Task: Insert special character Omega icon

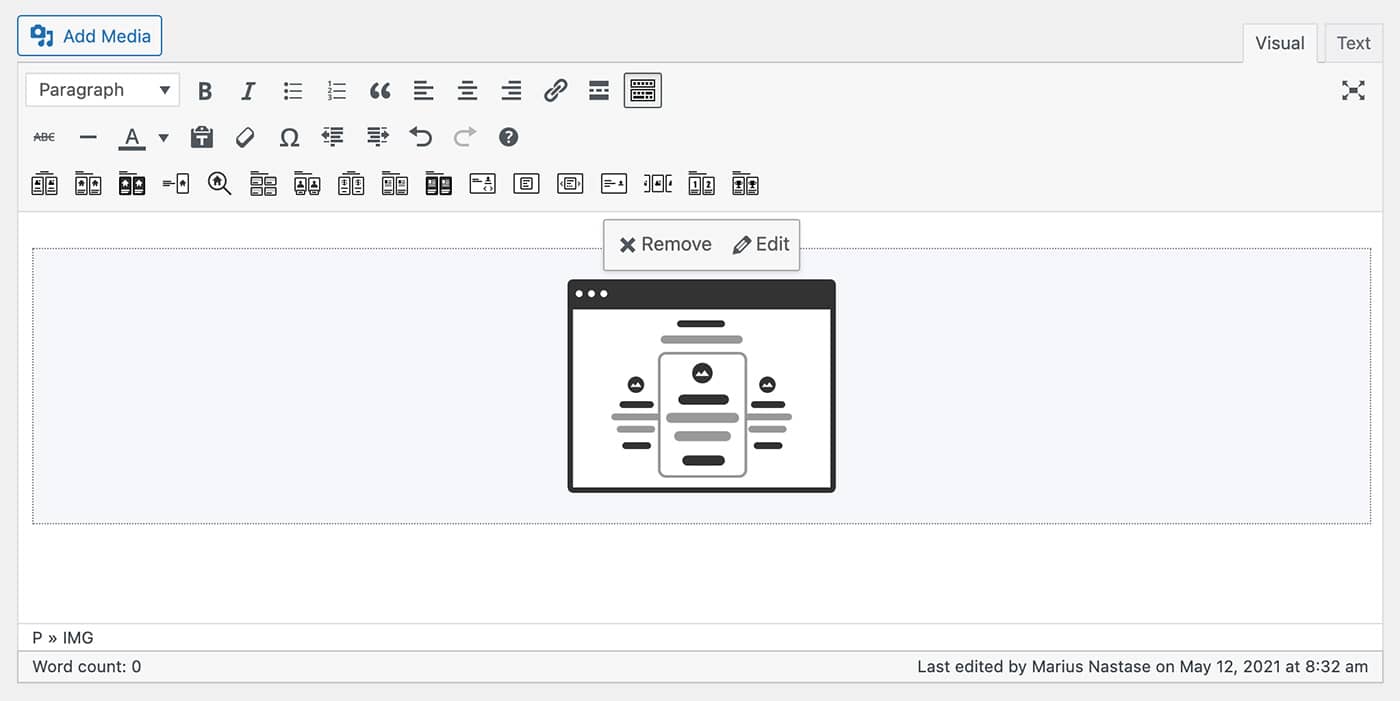Action: click(x=289, y=137)
